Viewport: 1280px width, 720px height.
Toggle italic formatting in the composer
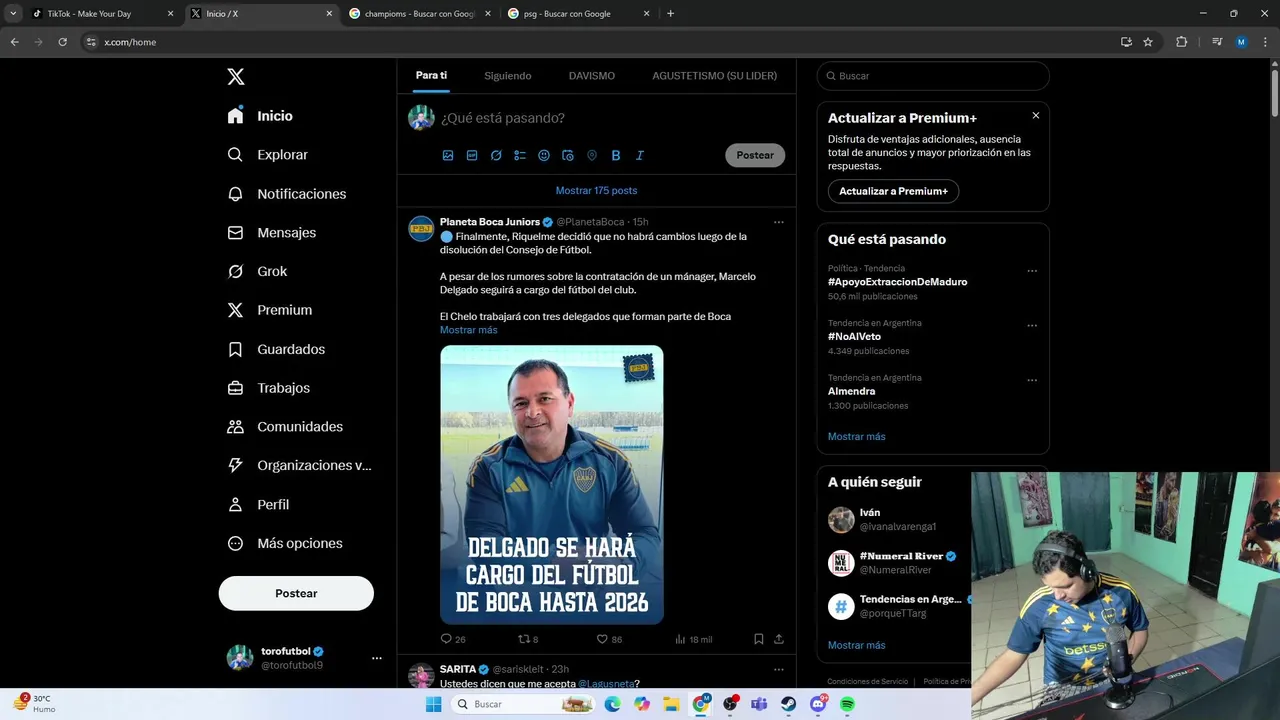(640, 155)
